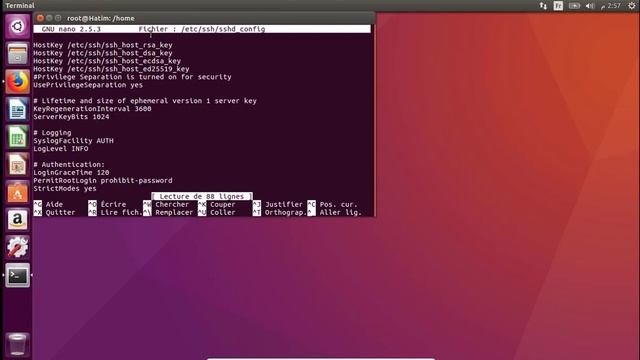Open the network connections indicator
The image size is (640, 360).
(543, 6)
